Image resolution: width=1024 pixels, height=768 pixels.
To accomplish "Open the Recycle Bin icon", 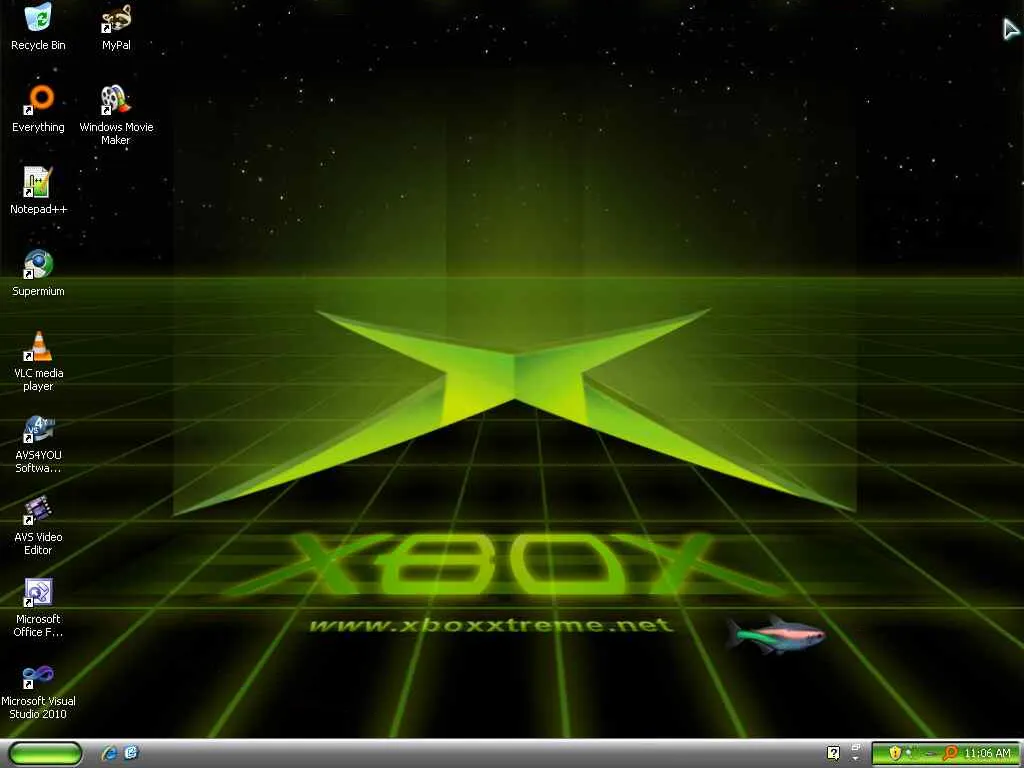I will pyautogui.click(x=39, y=27).
